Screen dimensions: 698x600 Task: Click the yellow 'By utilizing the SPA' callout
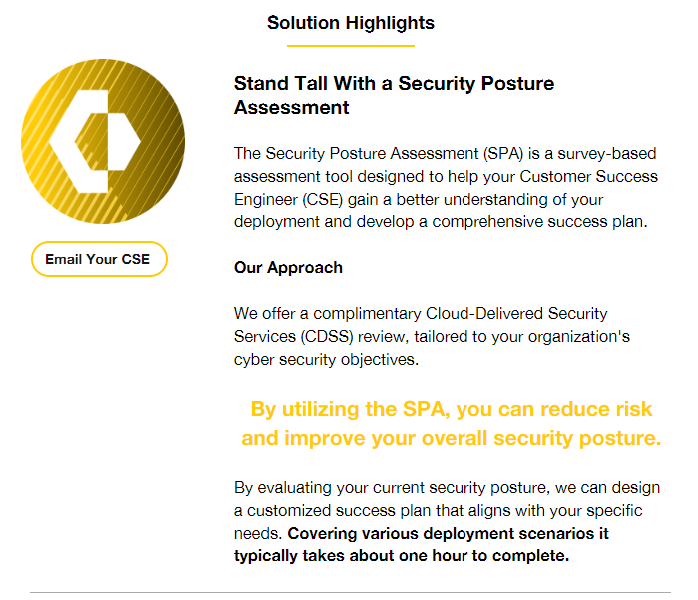[x=451, y=409]
